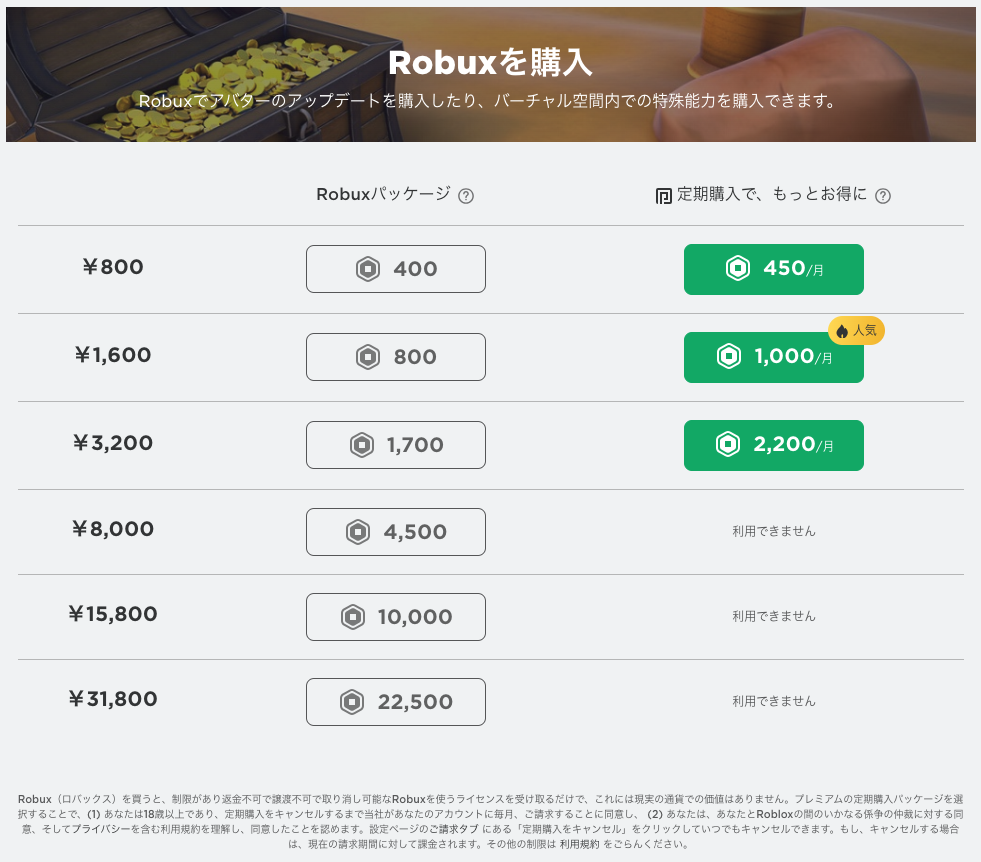Subscribe to the 1,000/月 Robux plan
The width and height of the screenshot is (981, 862).
(773, 357)
